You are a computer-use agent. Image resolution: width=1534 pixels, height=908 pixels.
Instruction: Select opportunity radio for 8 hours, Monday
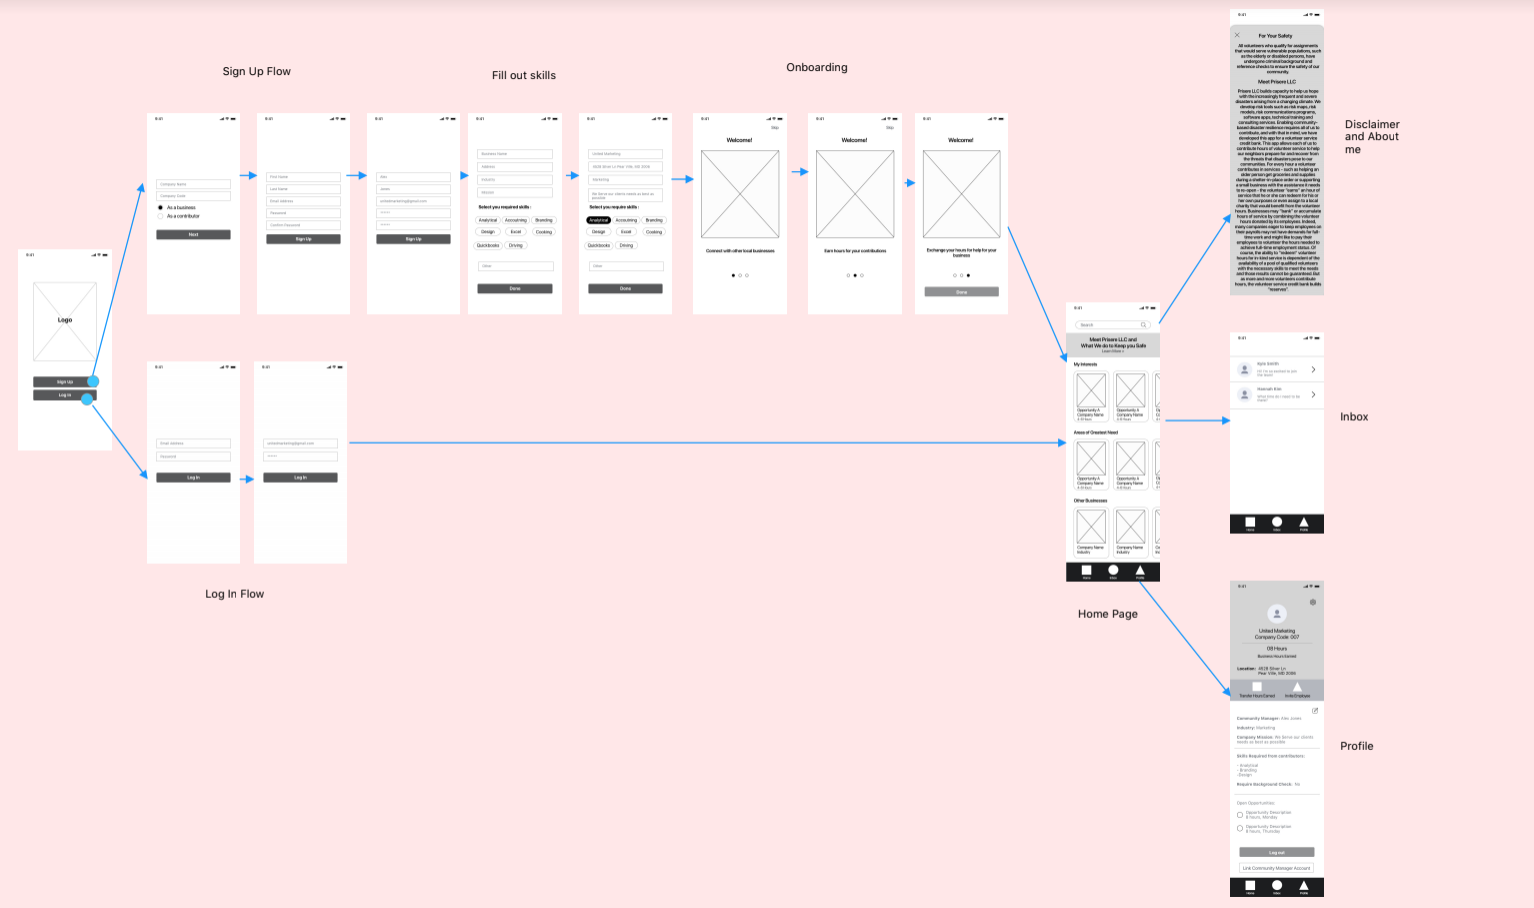point(1240,815)
